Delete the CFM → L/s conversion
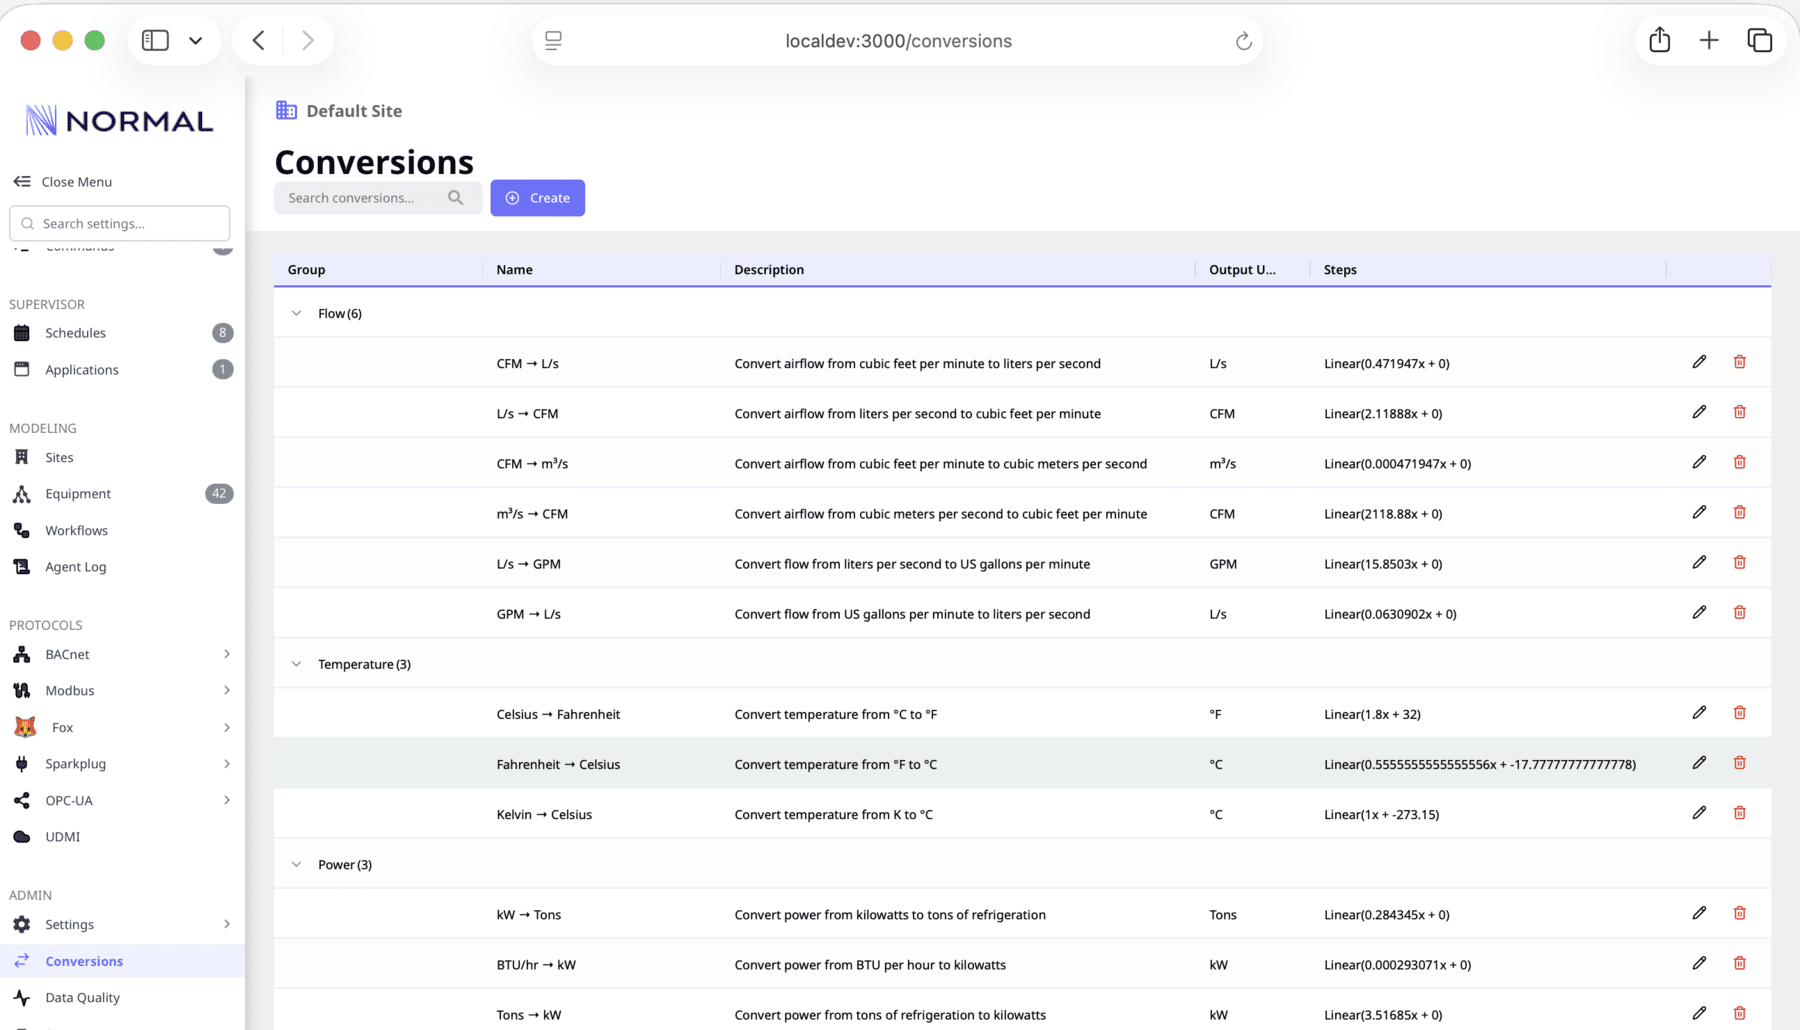The image size is (1800, 1030). coord(1740,362)
